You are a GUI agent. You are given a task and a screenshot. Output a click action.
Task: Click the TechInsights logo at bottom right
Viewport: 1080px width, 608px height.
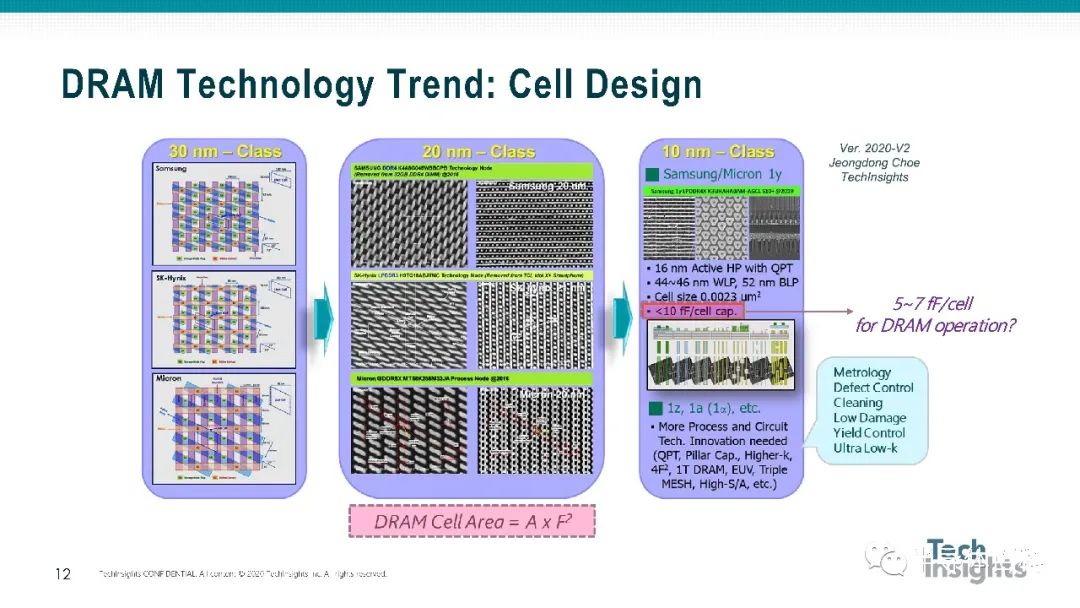tap(974, 560)
